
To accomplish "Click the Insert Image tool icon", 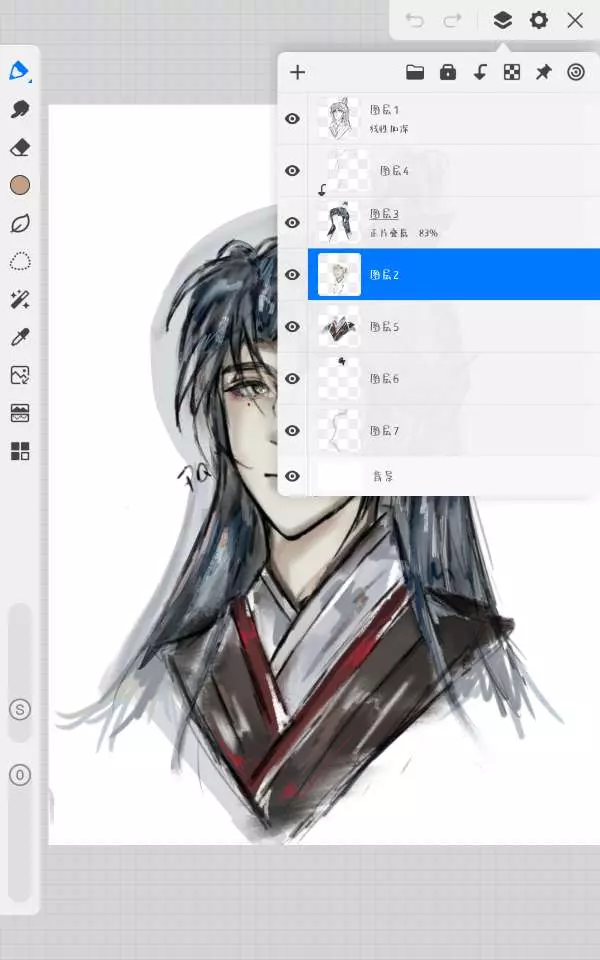I will (19, 376).
